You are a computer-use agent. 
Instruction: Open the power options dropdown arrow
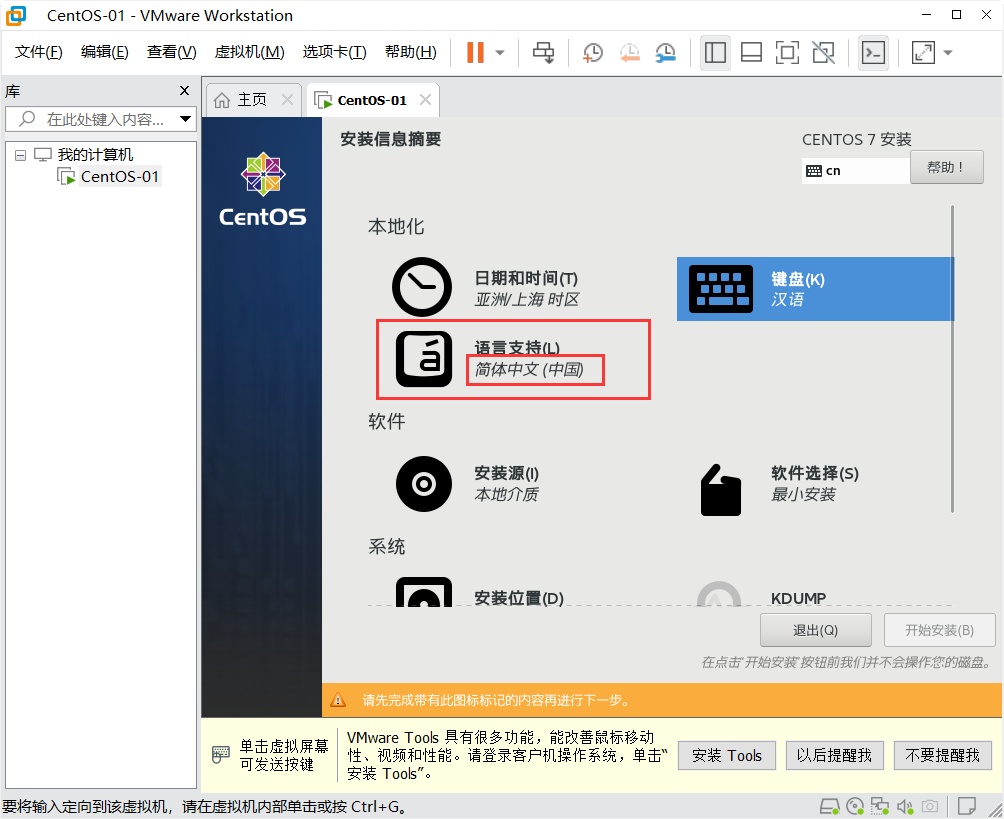point(500,53)
